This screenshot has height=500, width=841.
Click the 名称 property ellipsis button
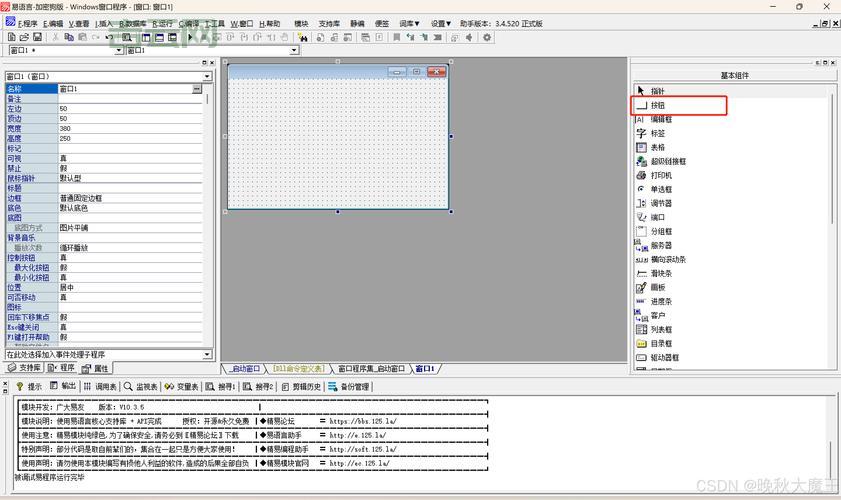pos(197,89)
